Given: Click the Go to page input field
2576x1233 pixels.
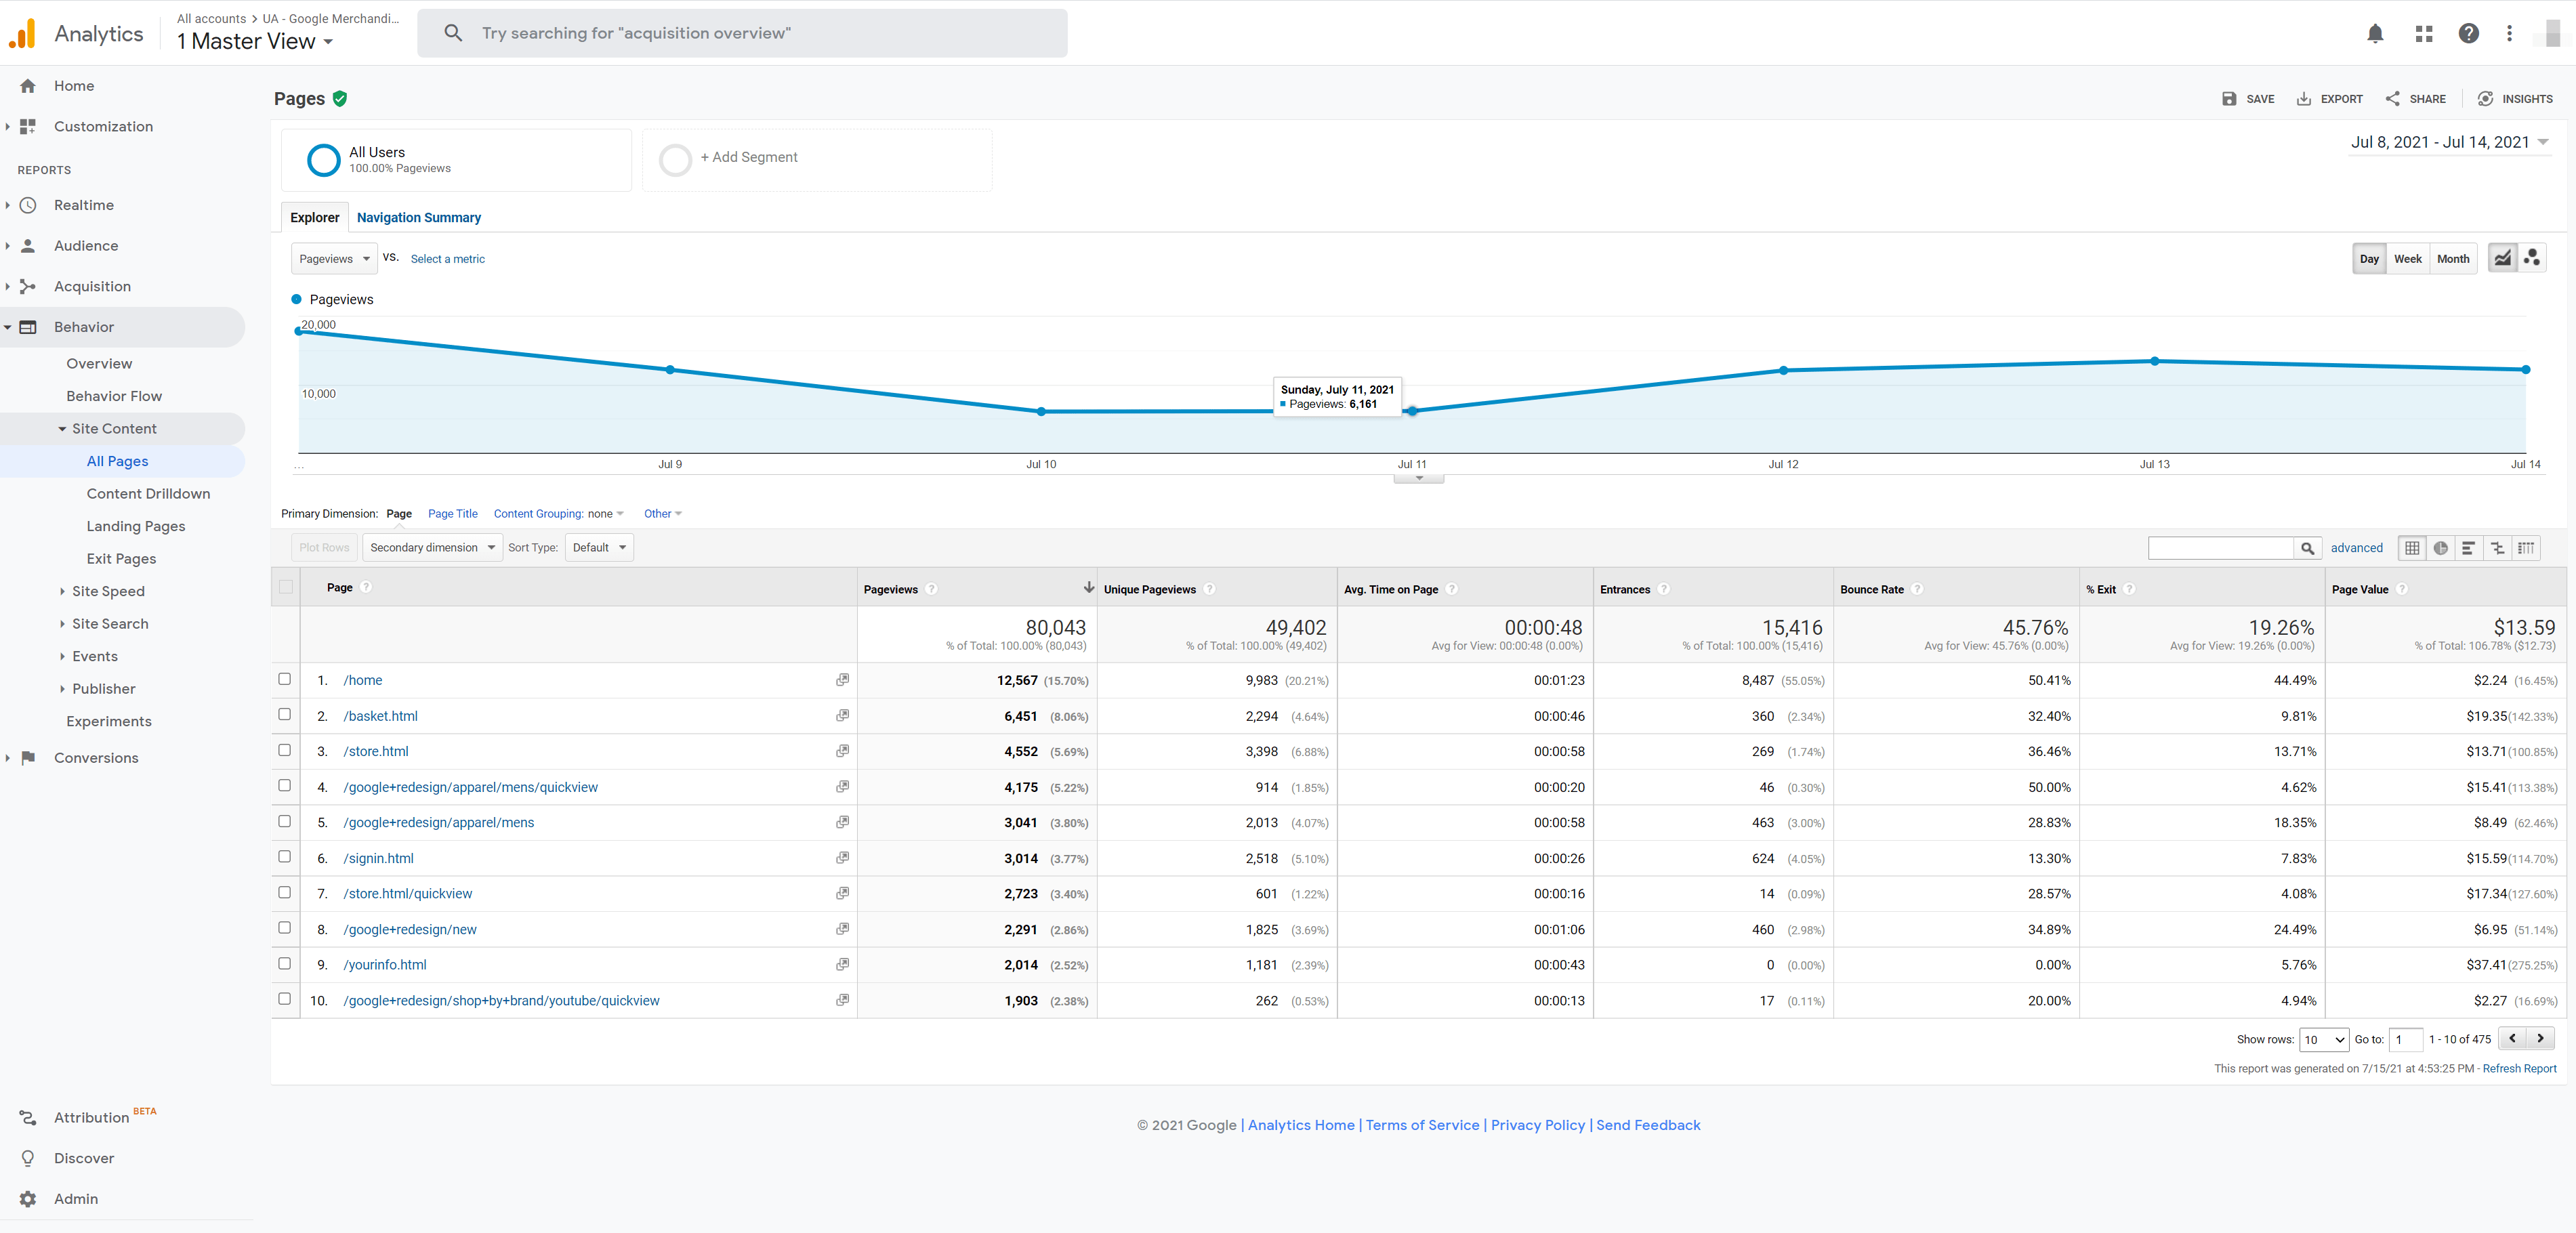Looking at the screenshot, I should point(2405,1040).
